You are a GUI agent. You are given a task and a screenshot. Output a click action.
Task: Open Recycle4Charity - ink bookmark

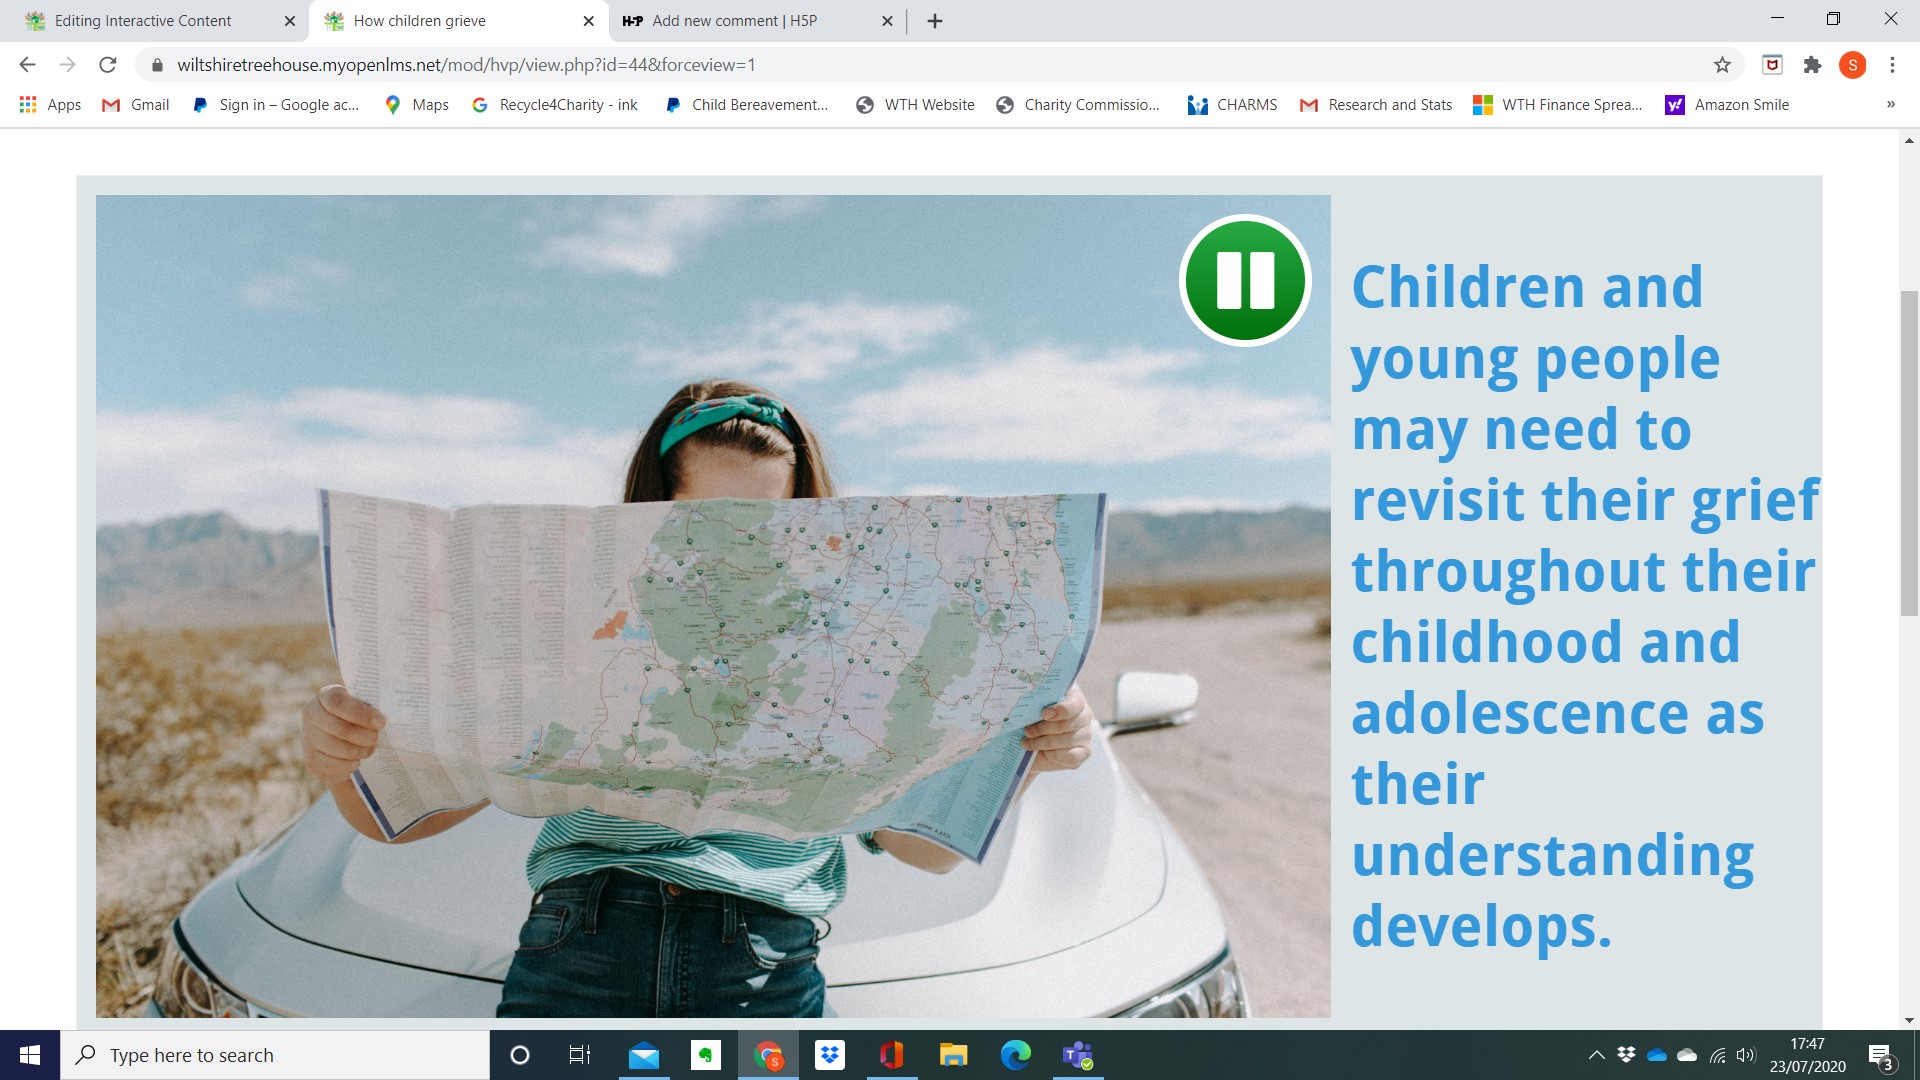[555, 105]
